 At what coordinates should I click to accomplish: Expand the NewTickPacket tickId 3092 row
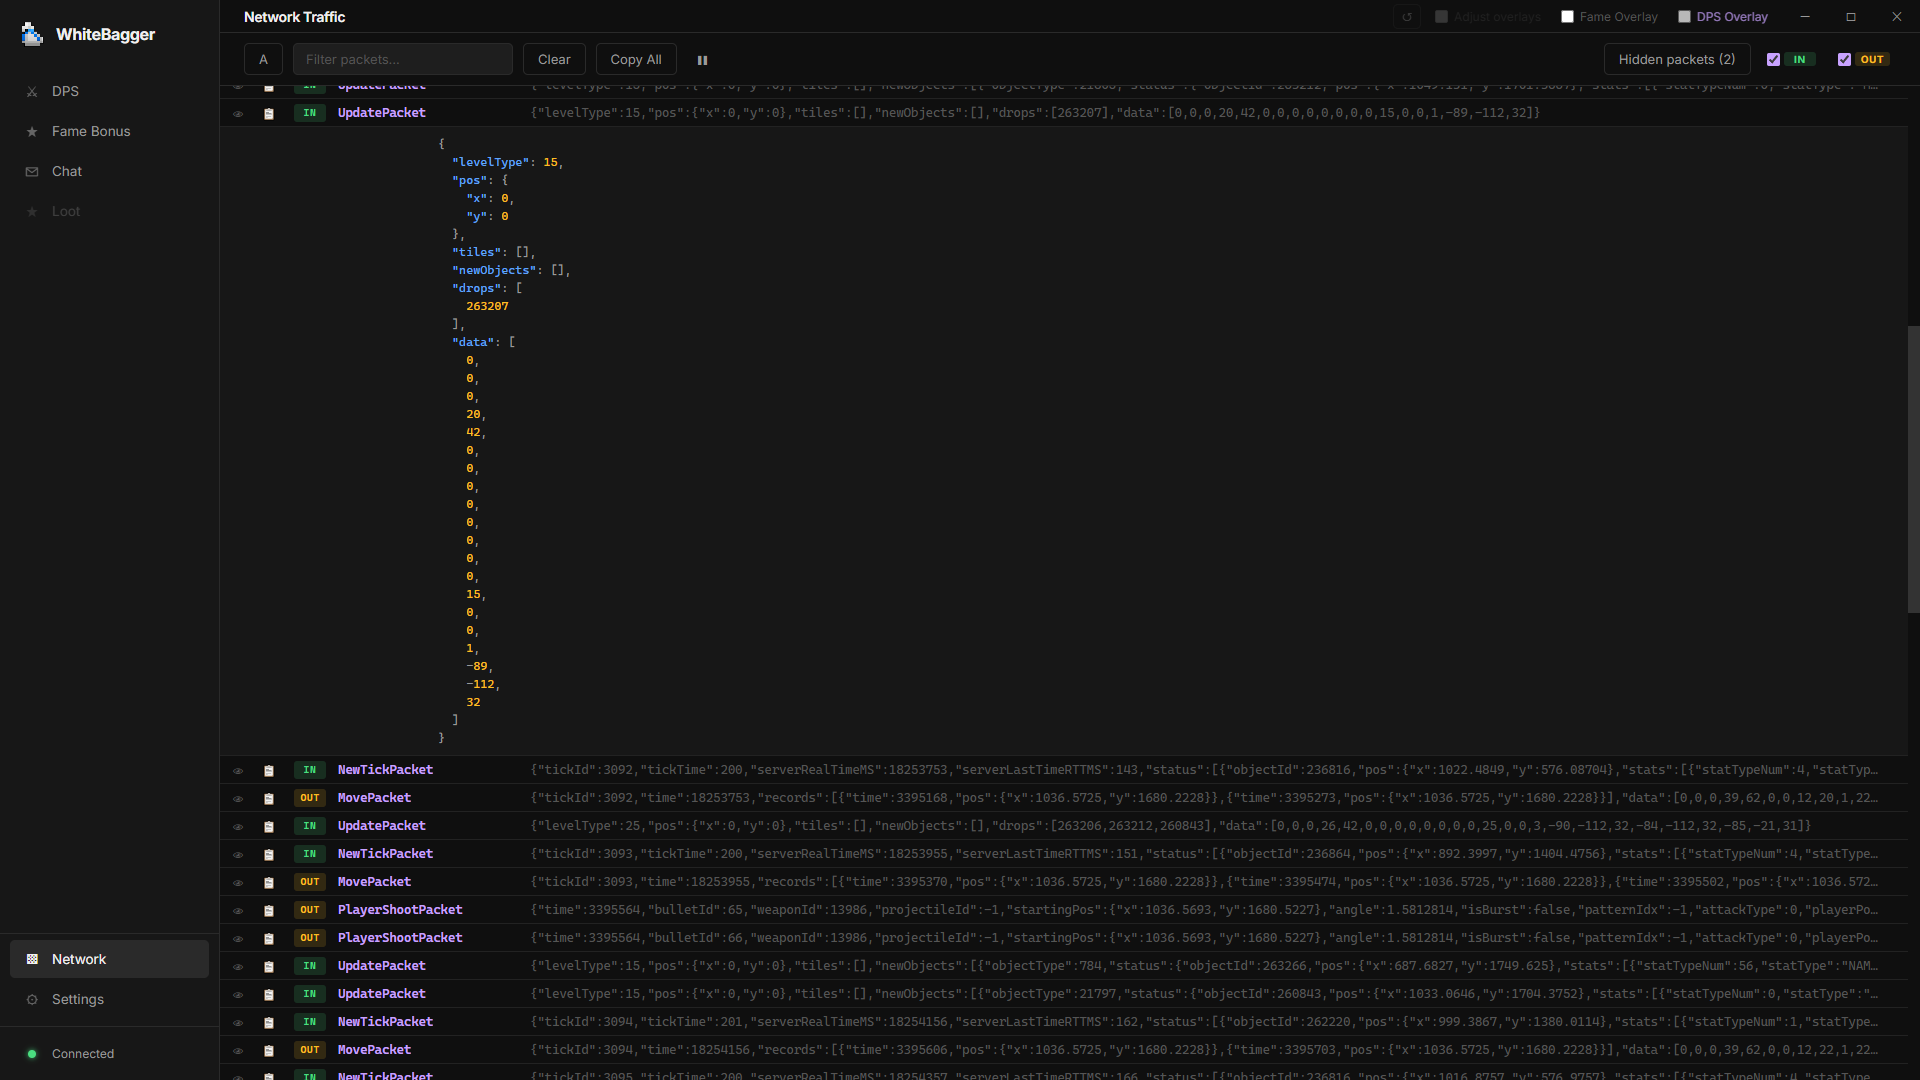pos(1063,770)
